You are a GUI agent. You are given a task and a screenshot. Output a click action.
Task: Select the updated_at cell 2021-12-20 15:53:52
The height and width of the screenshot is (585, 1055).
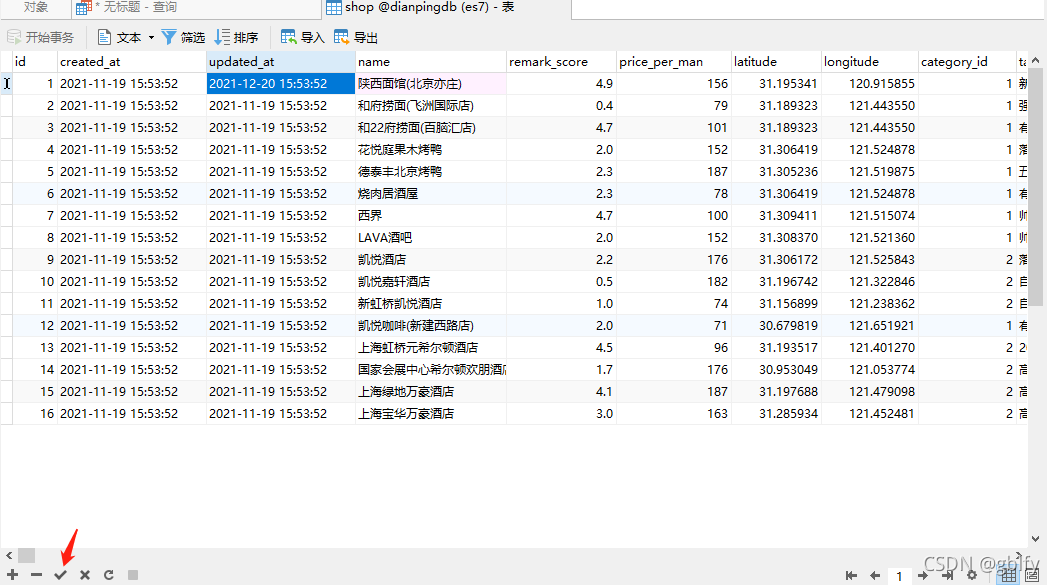click(x=281, y=83)
